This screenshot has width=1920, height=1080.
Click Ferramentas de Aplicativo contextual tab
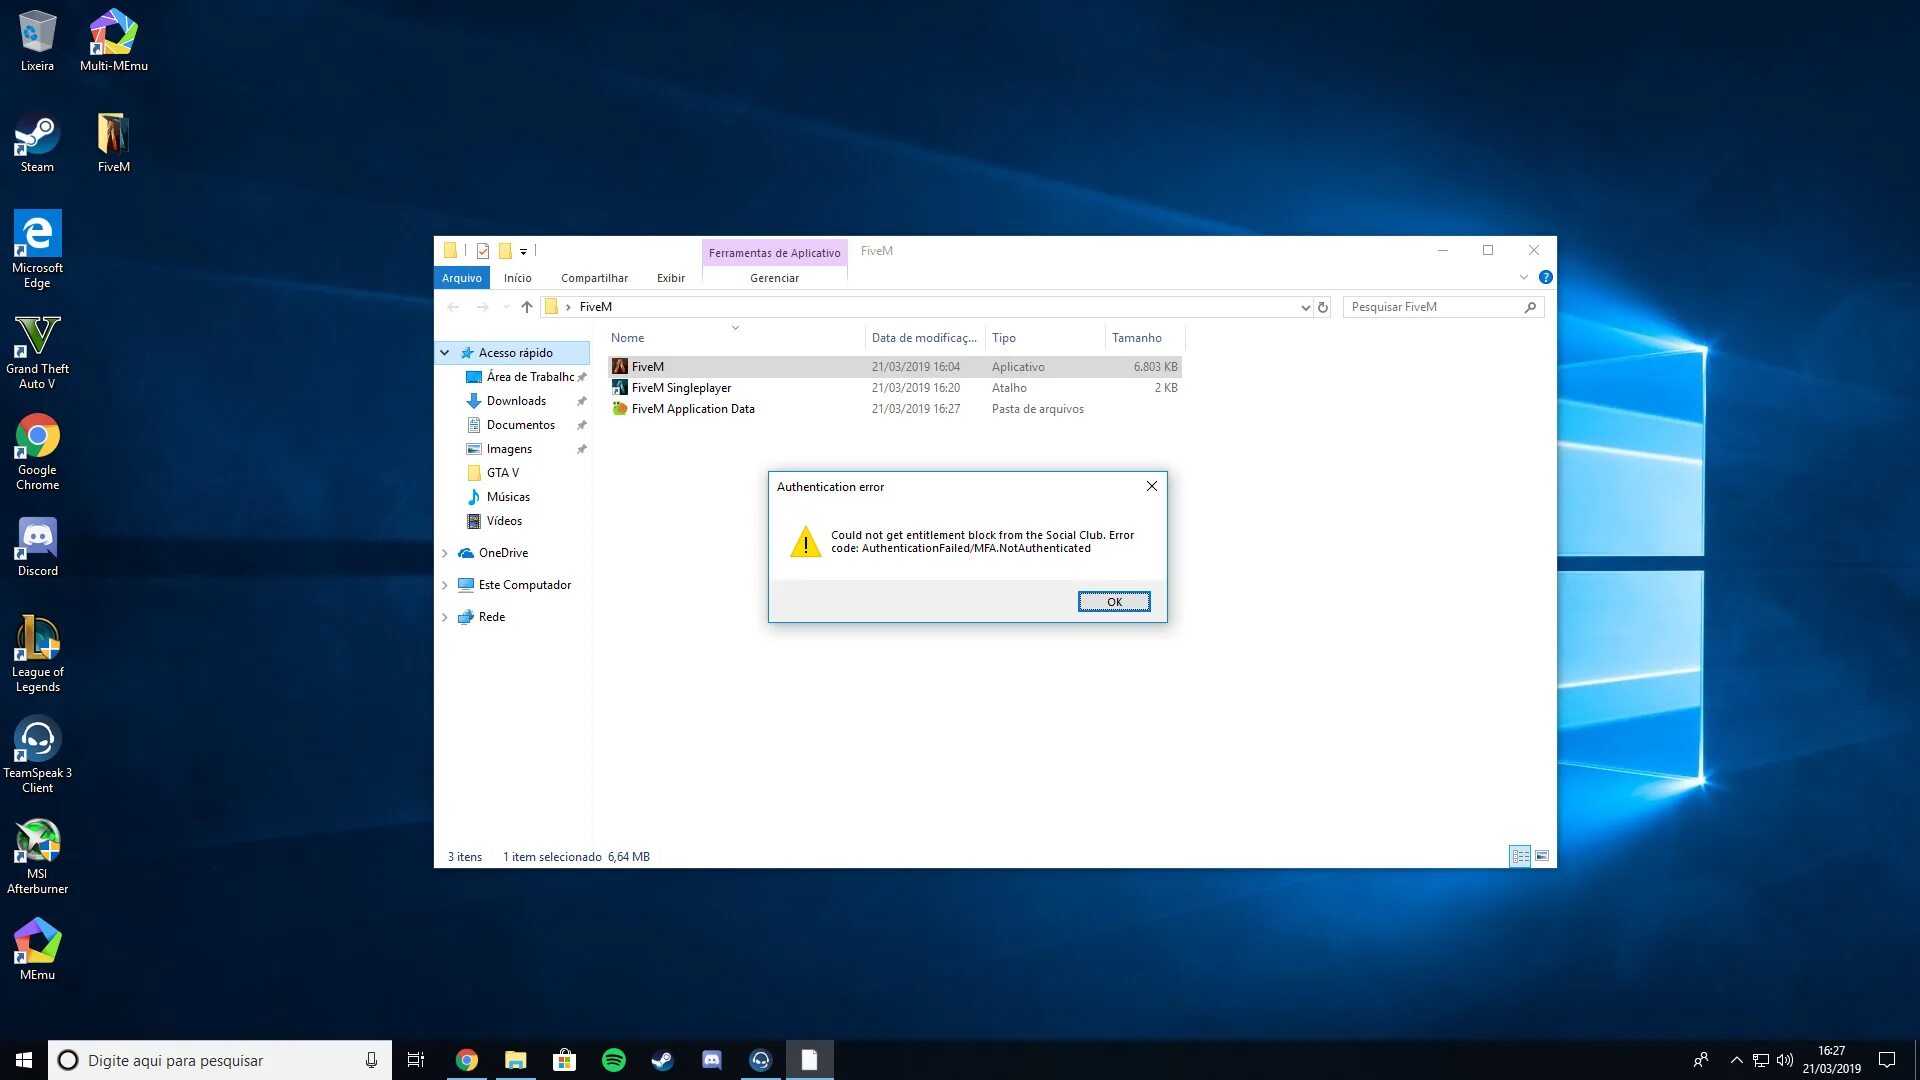775,253
